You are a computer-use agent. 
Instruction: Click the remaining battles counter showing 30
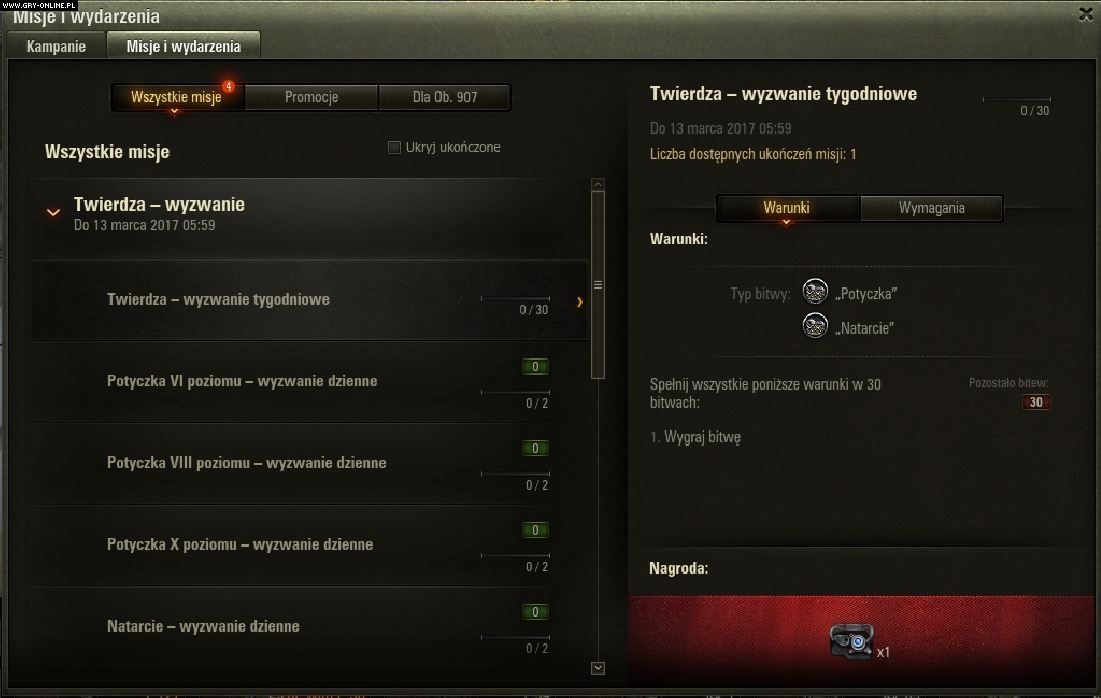[1036, 402]
